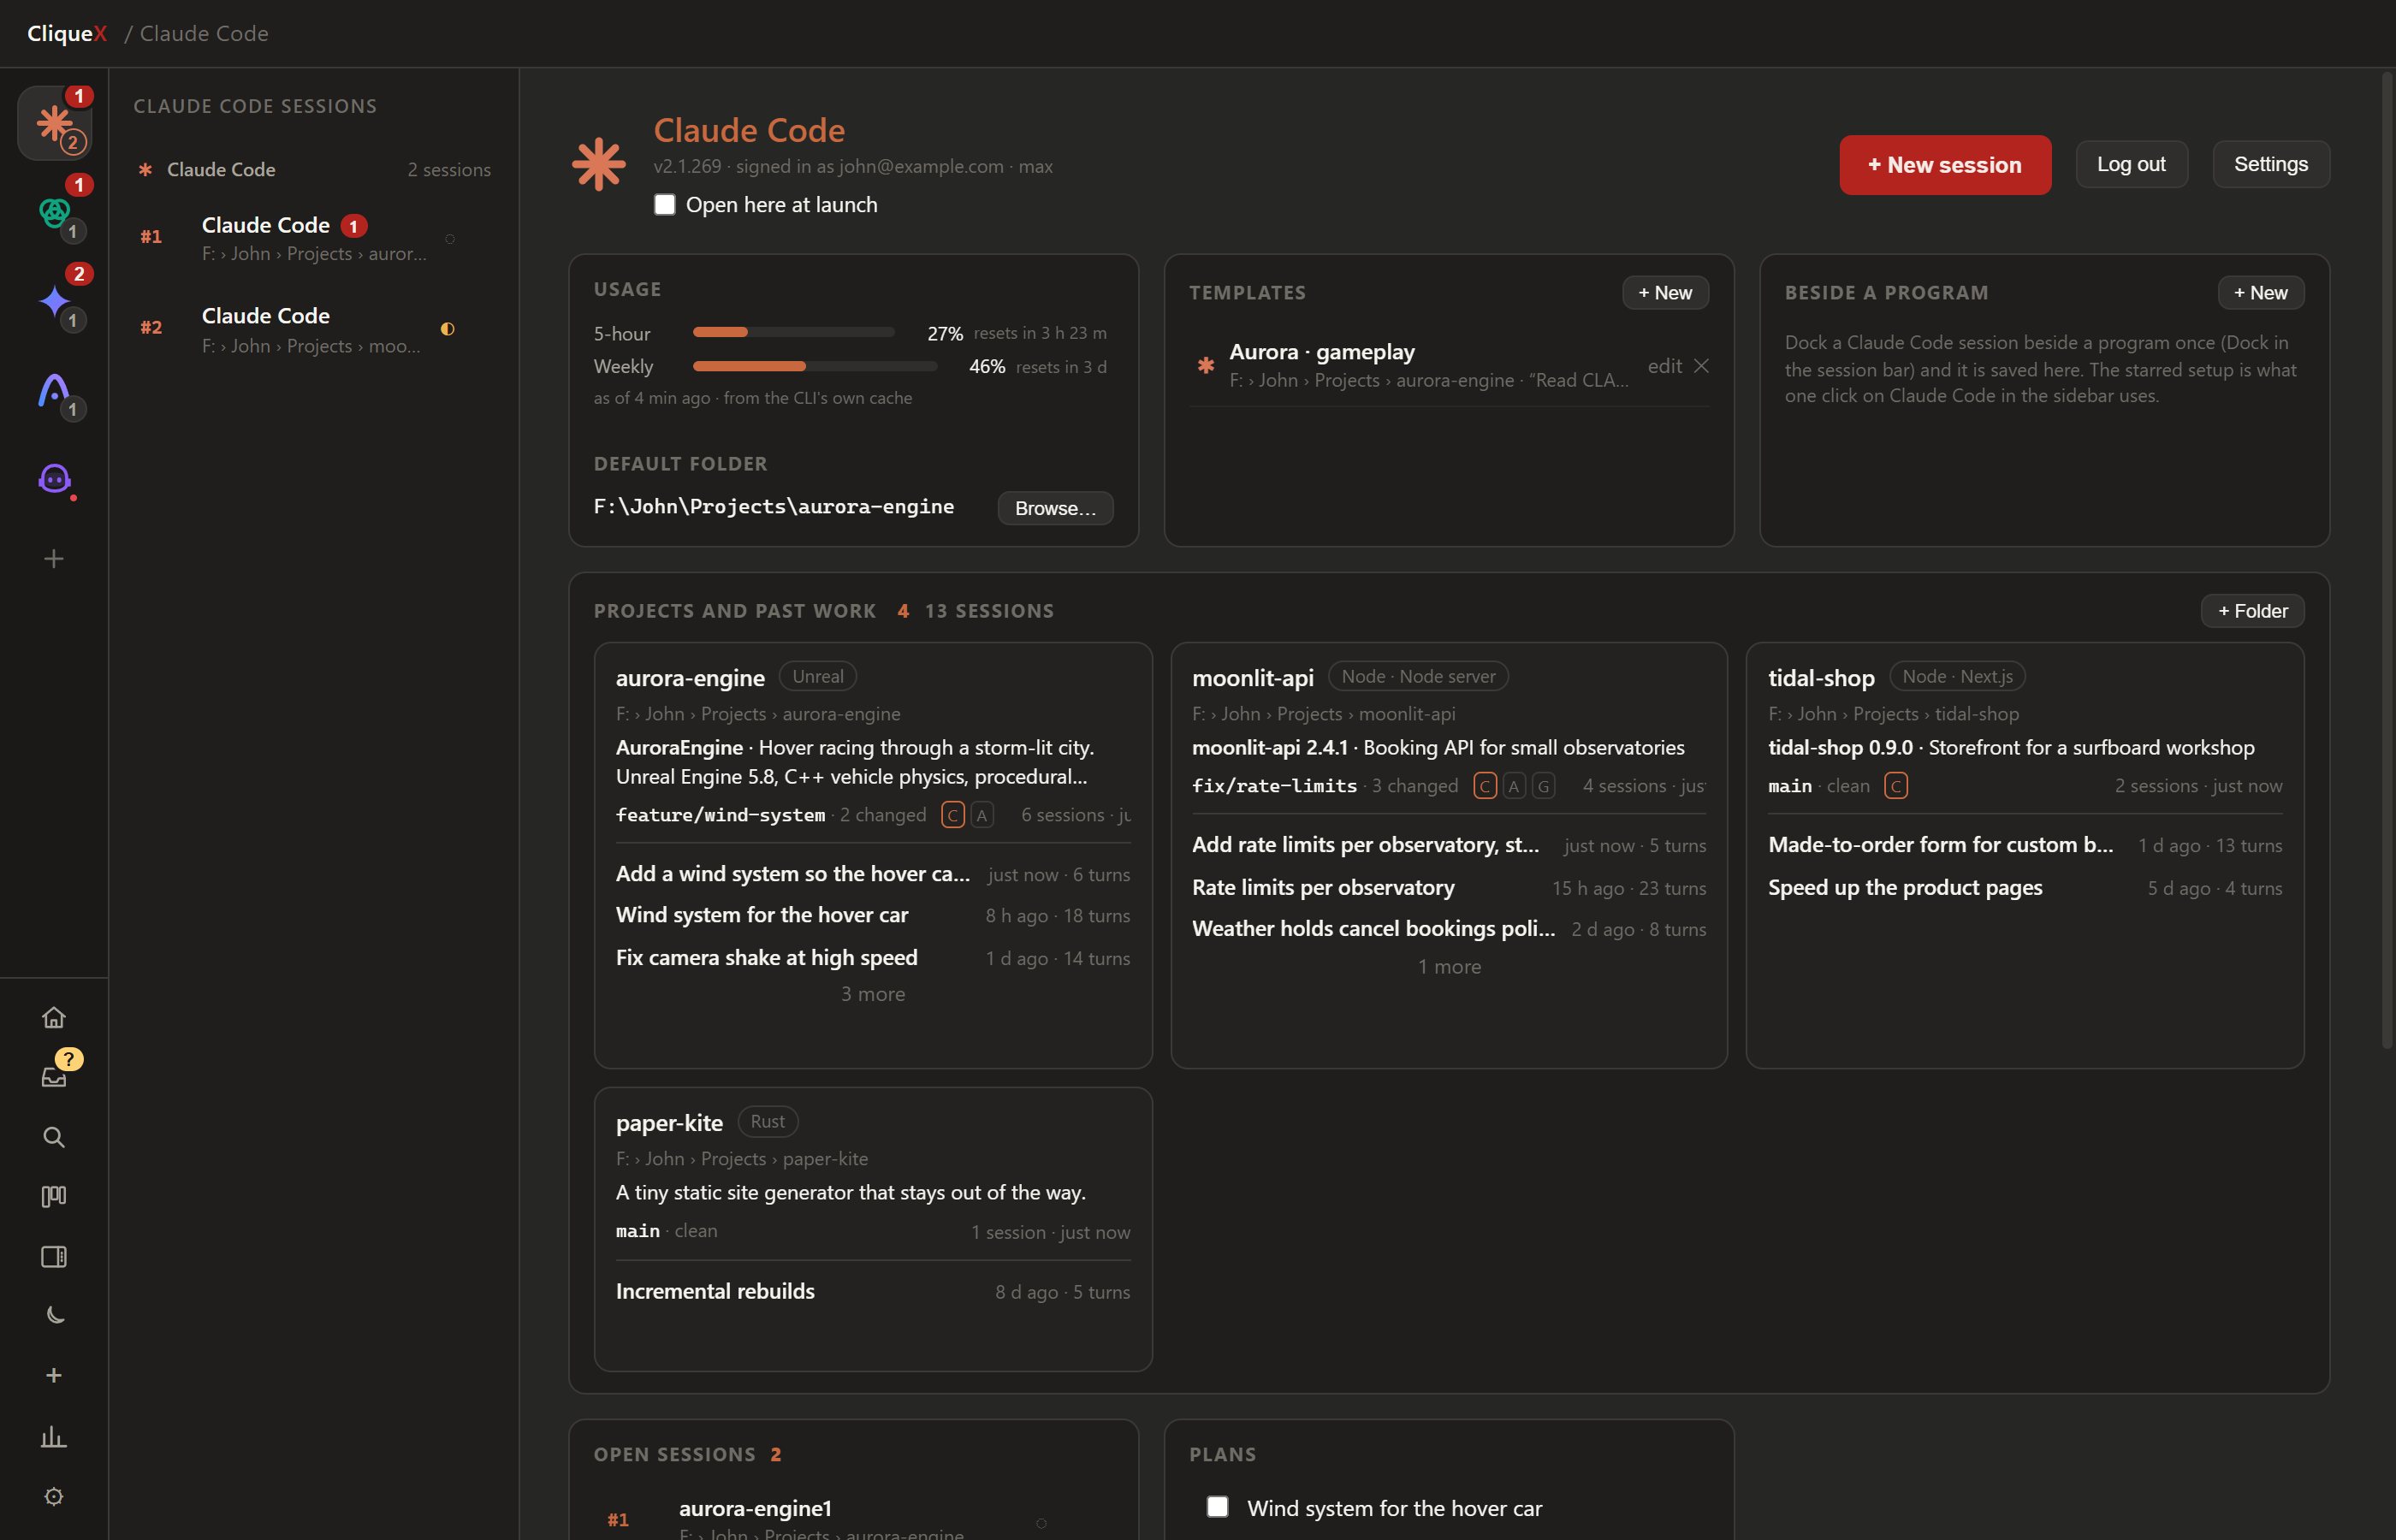Click the + Folder button
The image size is (2396, 1540).
2252,611
